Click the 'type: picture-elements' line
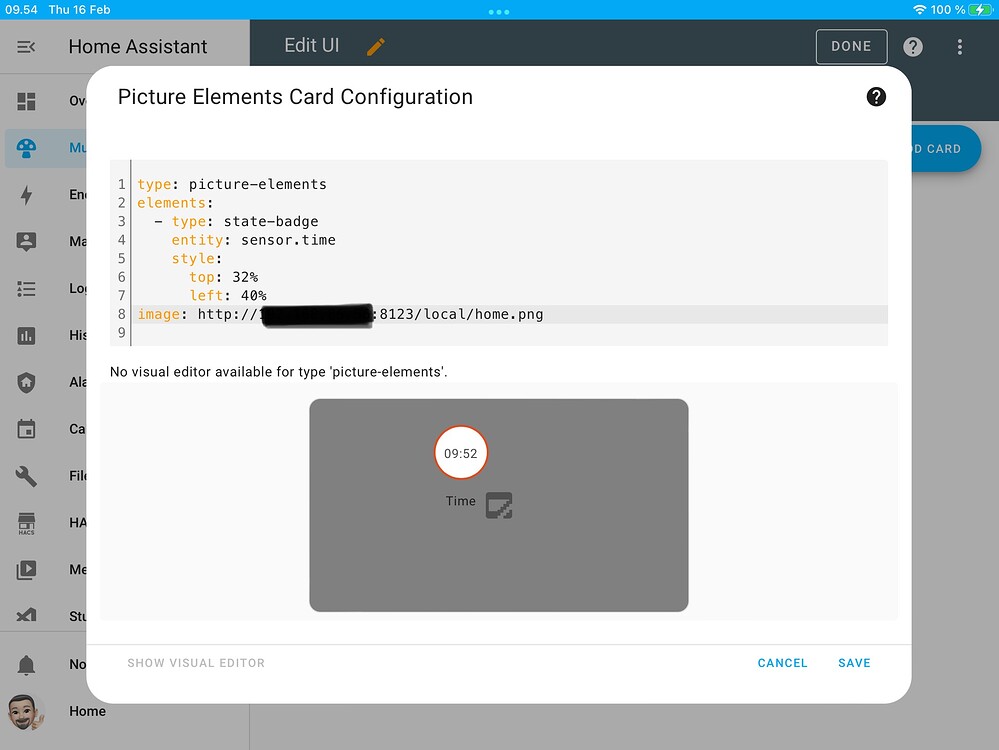This screenshot has height=750, width=999. (x=232, y=184)
